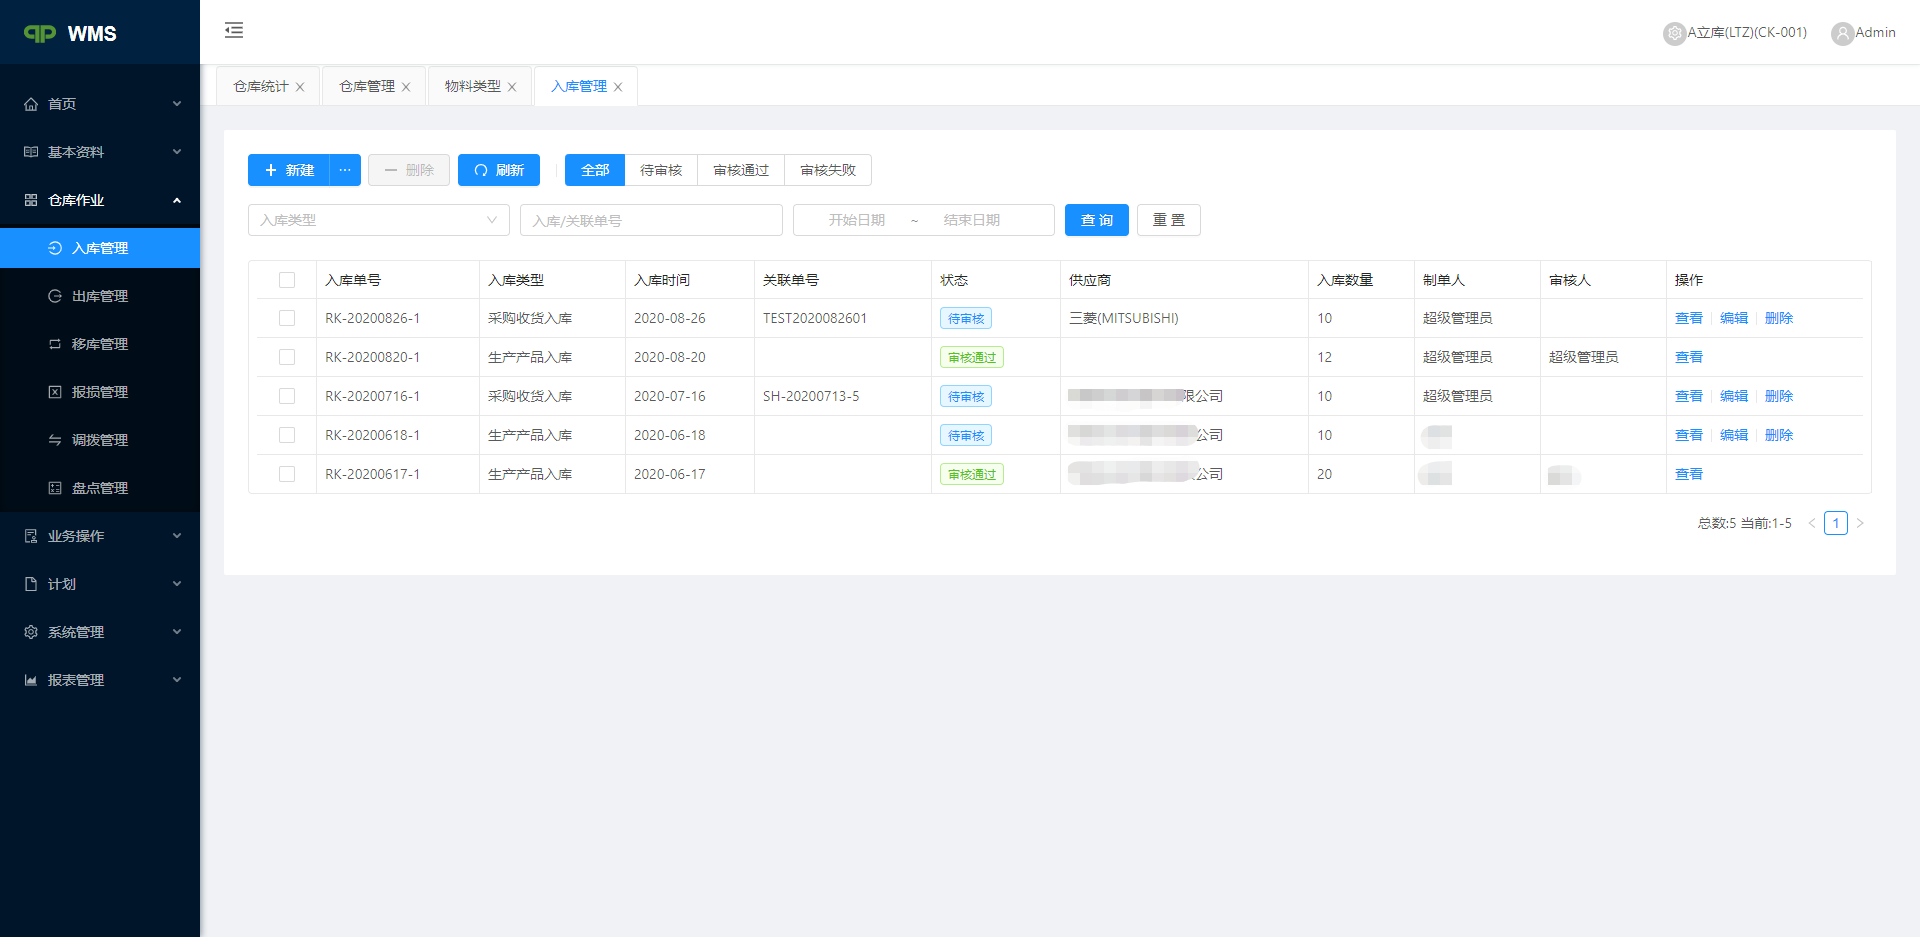Viewport: 1920px width, 937px height.
Task: Open the 入库类型 dropdown
Action: coord(379,220)
